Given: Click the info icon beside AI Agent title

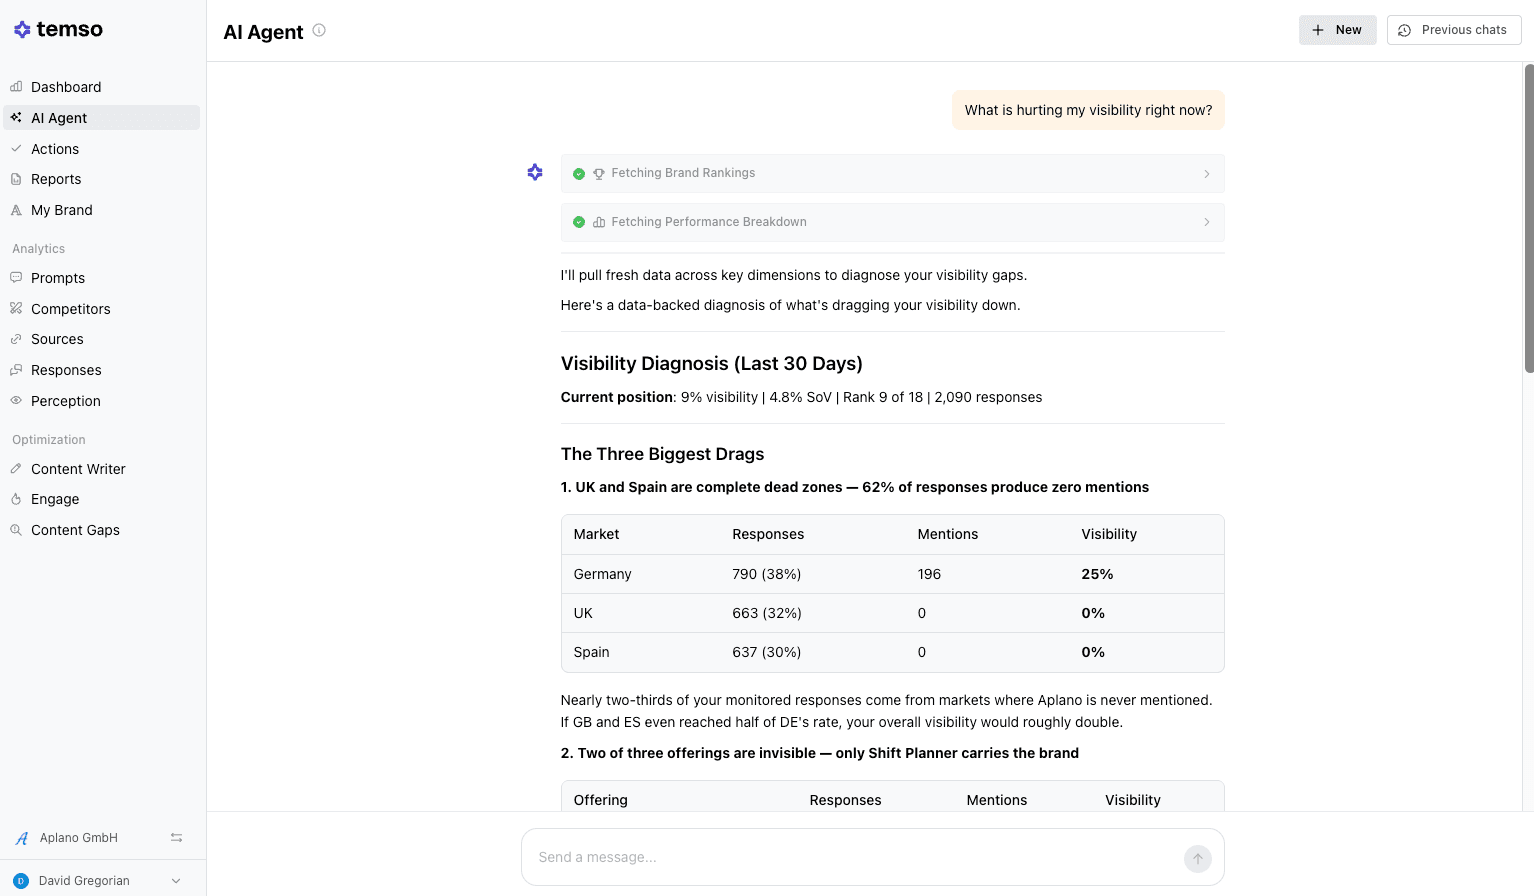Looking at the screenshot, I should pyautogui.click(x=319, y=30).
